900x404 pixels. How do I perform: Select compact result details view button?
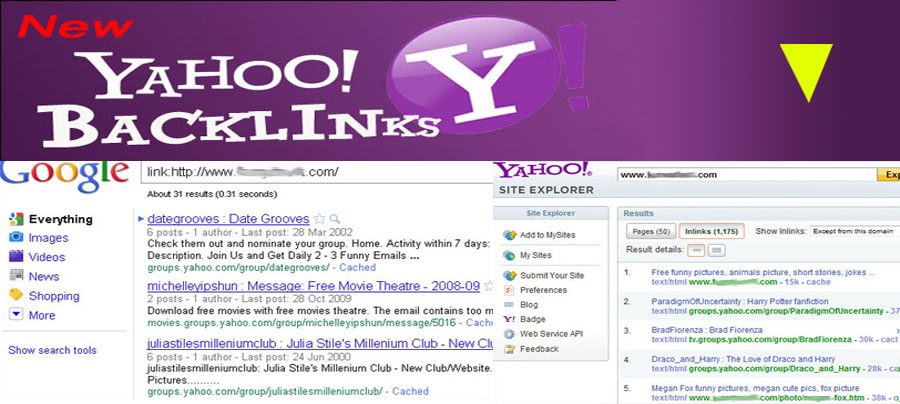click(x=697, y=250)
